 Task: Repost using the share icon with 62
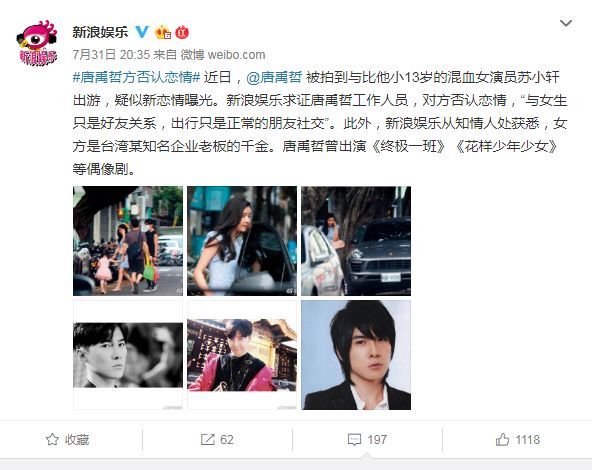coord(217,439)
